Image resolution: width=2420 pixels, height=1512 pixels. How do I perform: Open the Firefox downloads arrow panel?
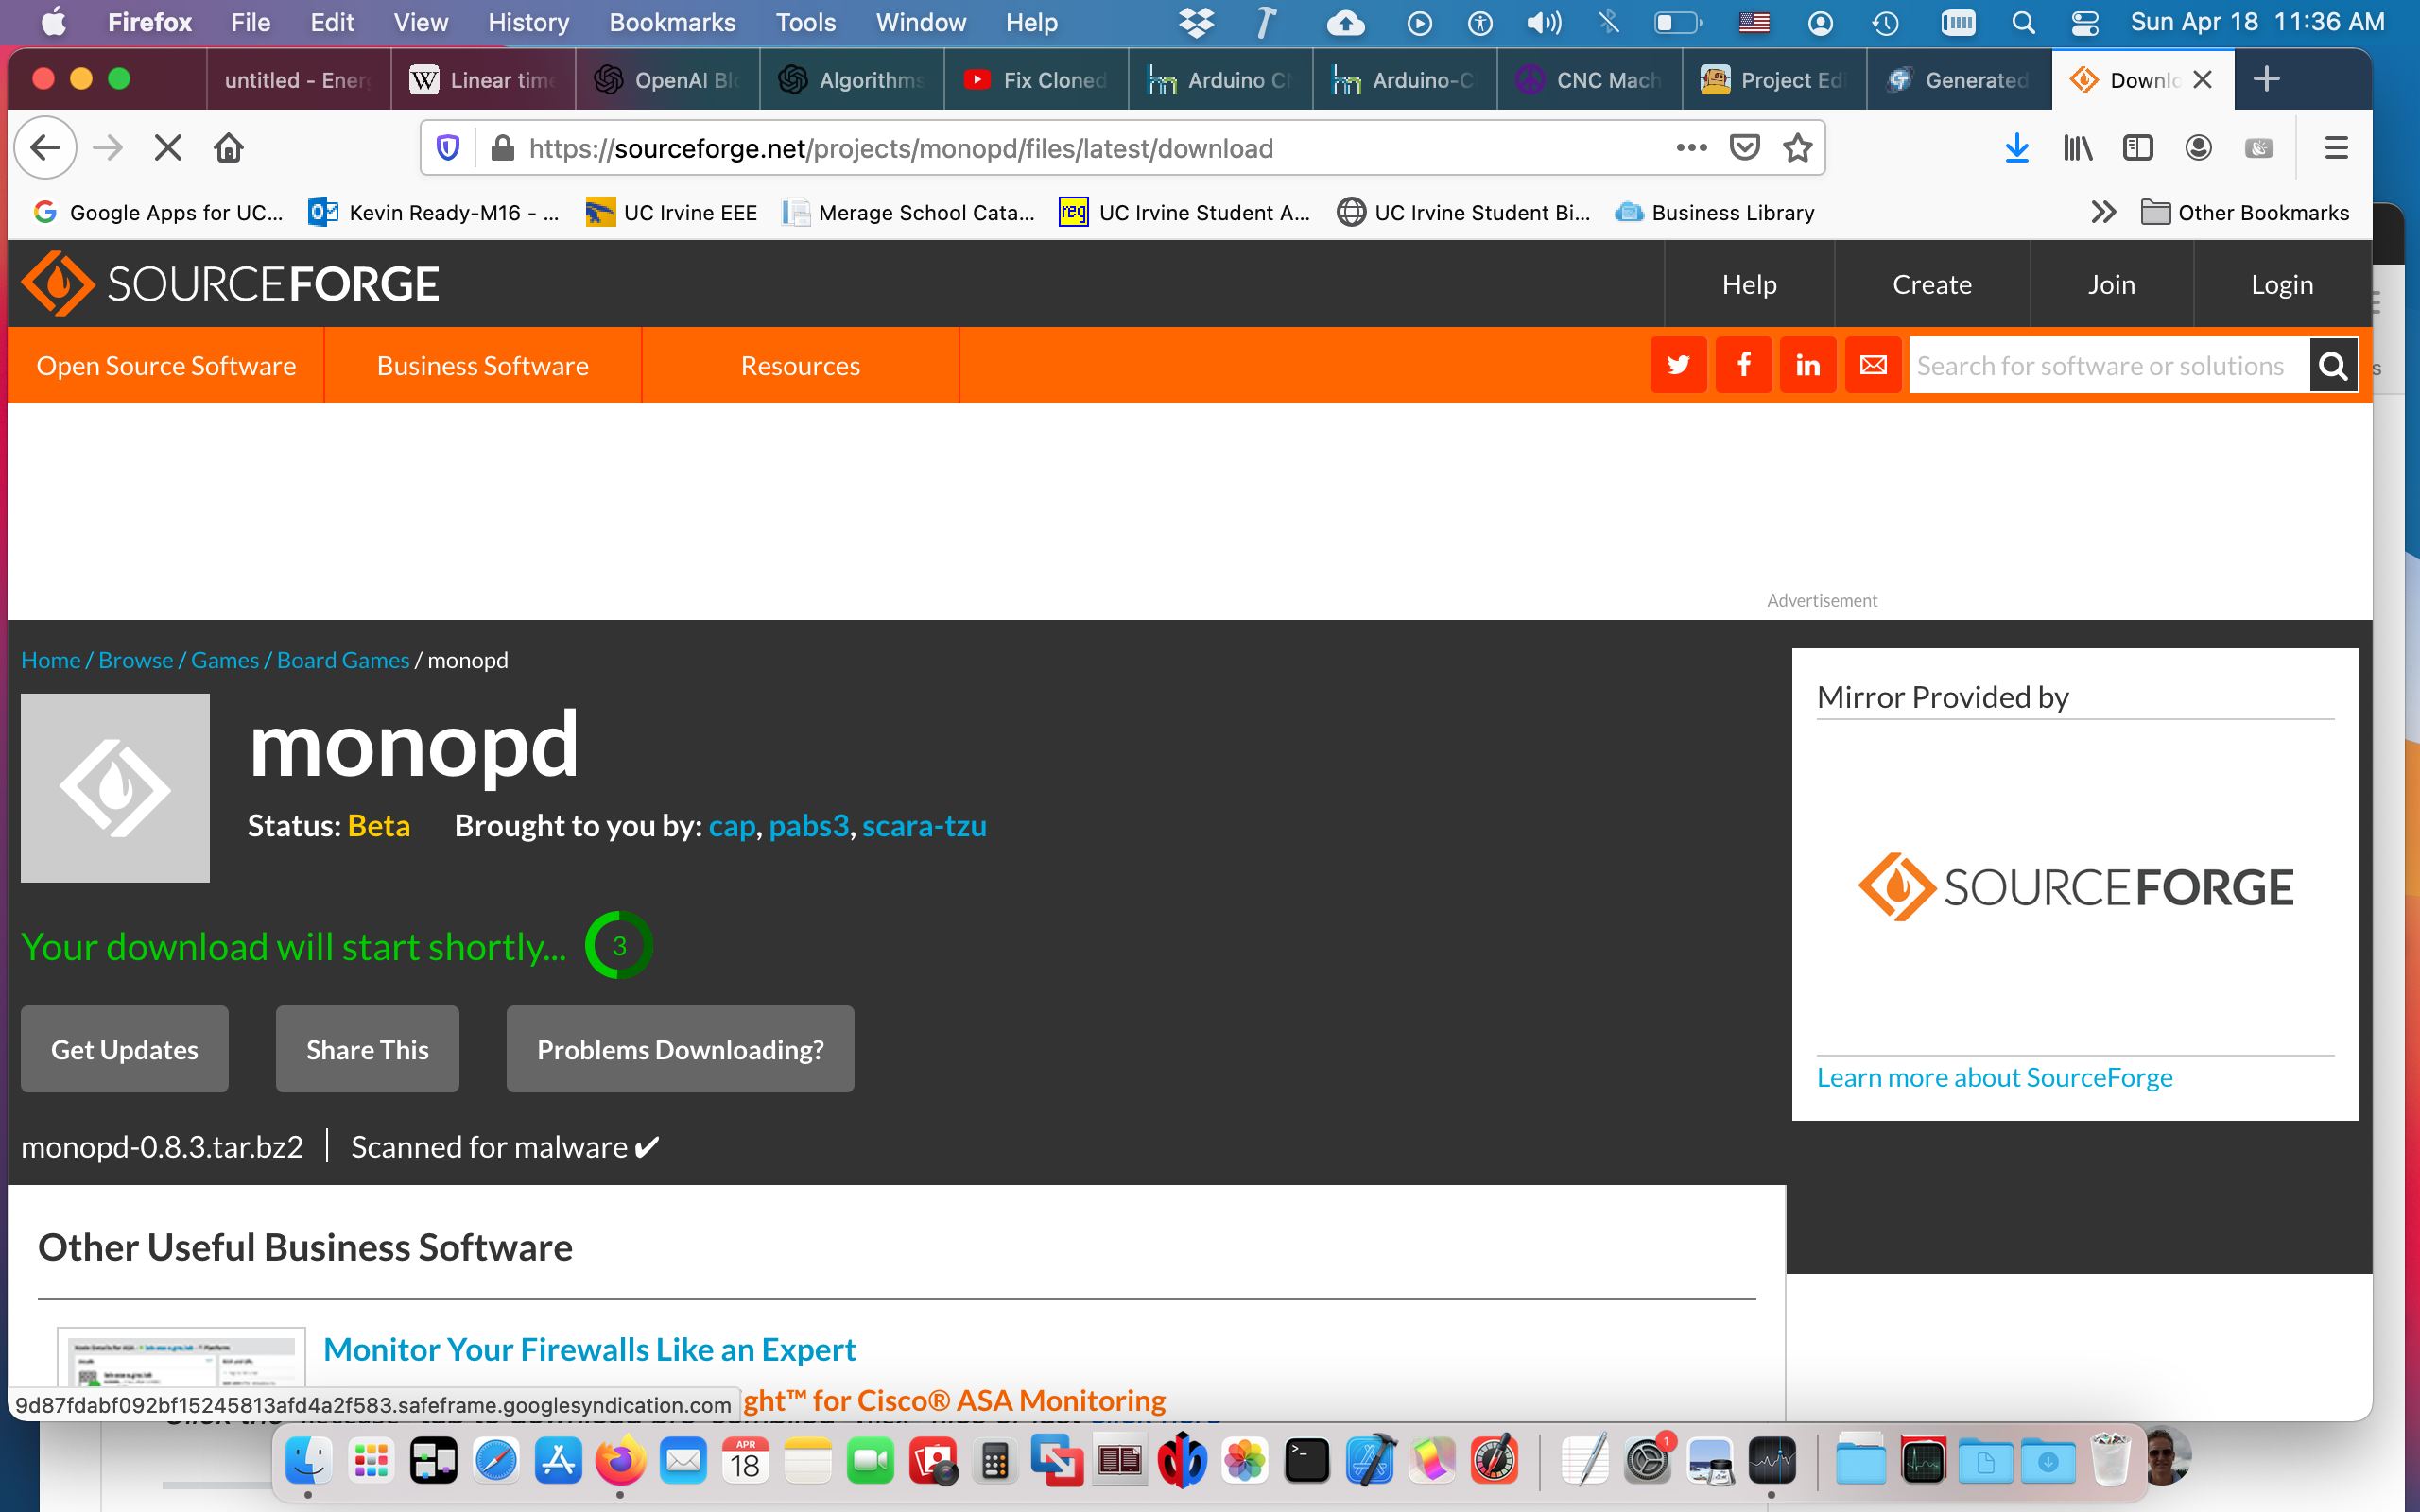pos(2017,148)
